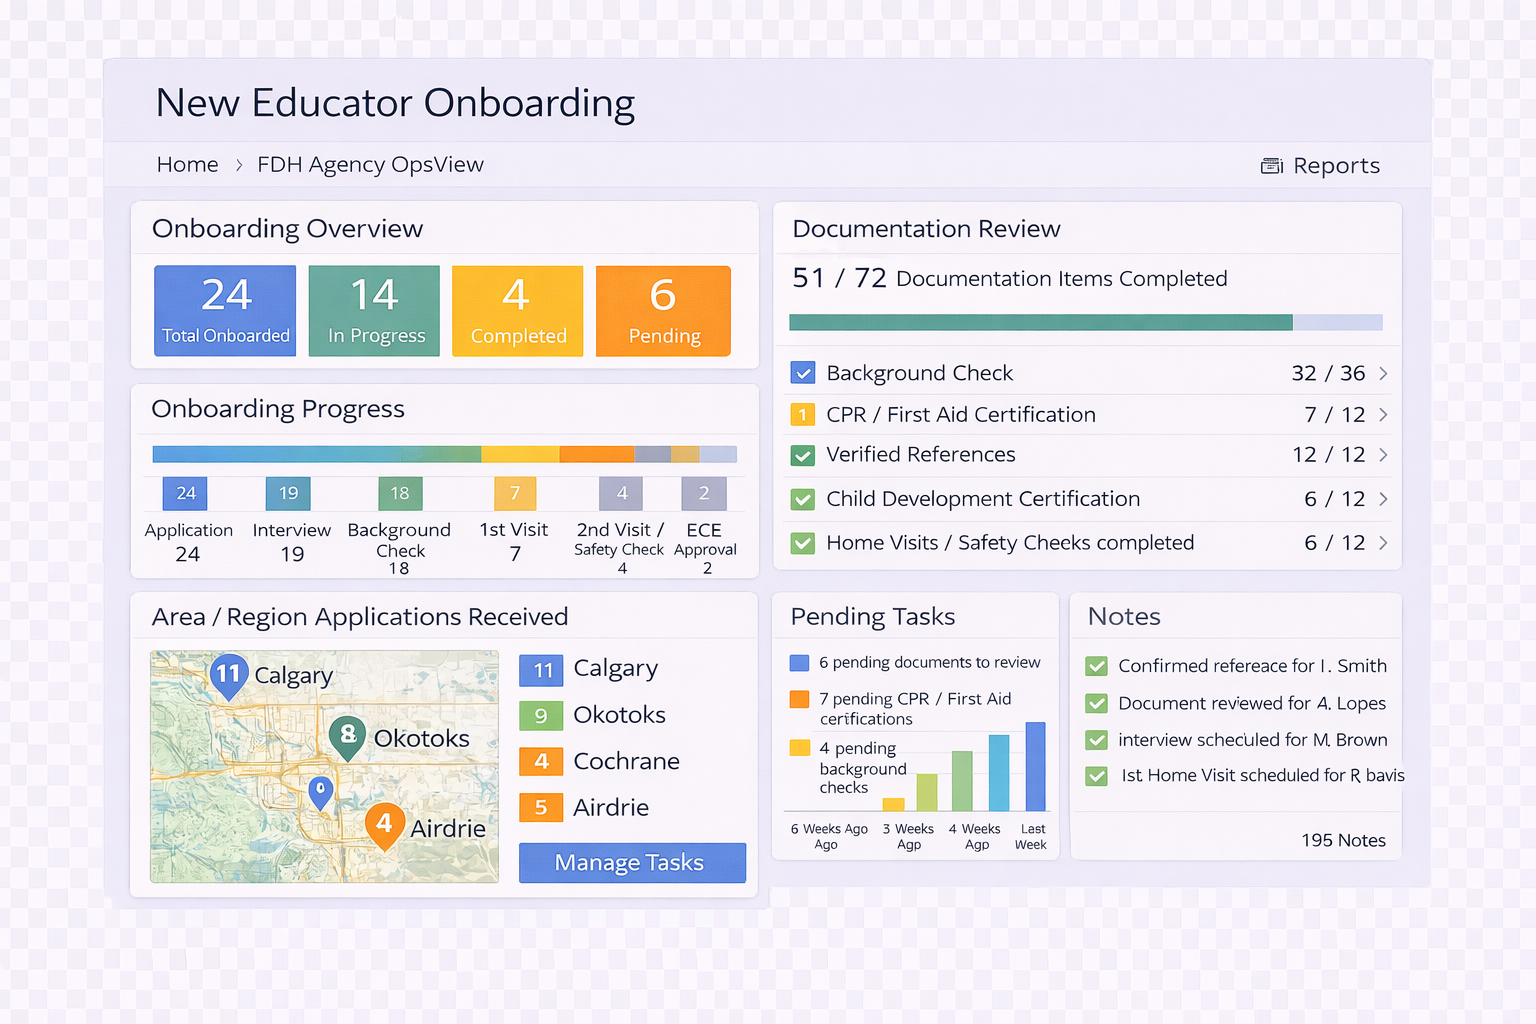Click the orange Cochrane count badge
This screenshot has height=1024, width=1536.
541,761
